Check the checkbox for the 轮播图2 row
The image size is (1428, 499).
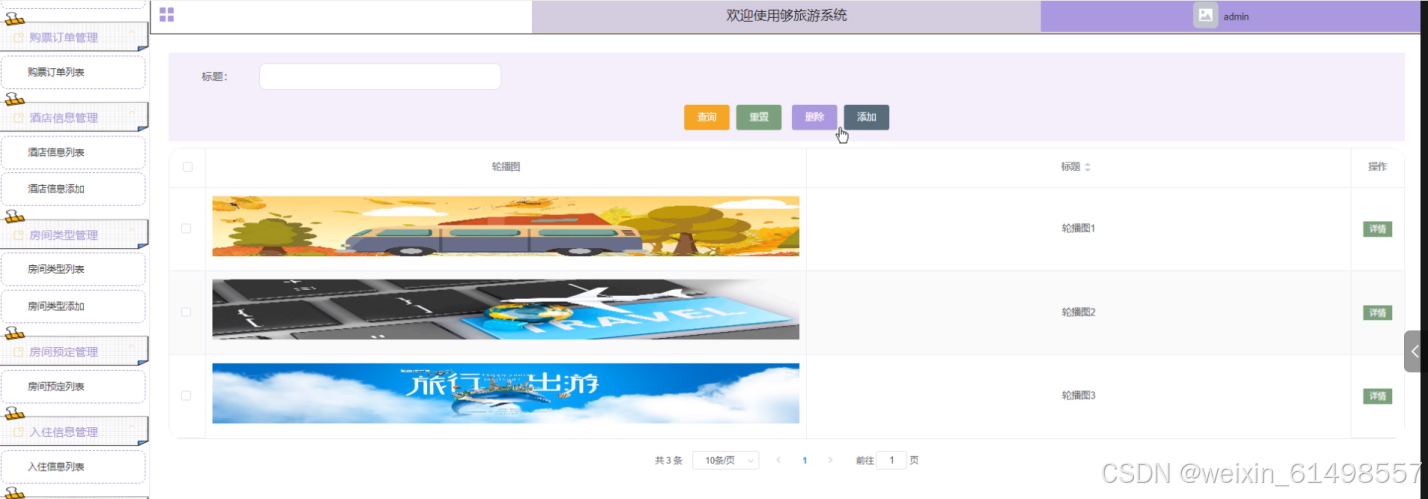pyautogui.click(x=186, y=312)
